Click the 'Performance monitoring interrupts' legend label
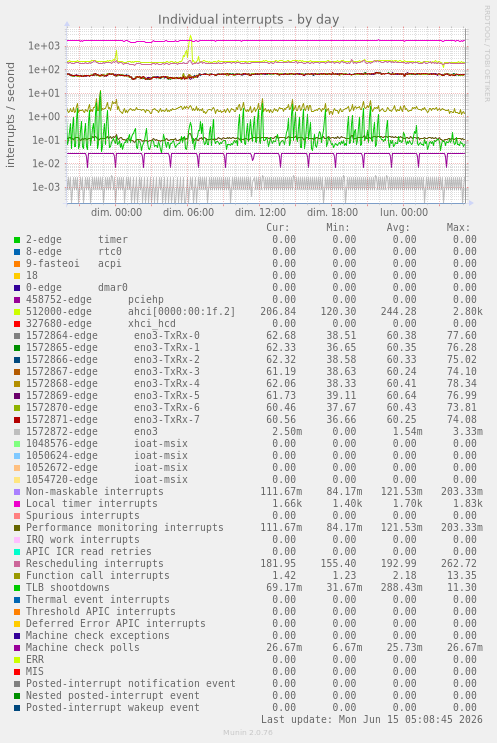 pyautogui.click(x=125, y=528)
